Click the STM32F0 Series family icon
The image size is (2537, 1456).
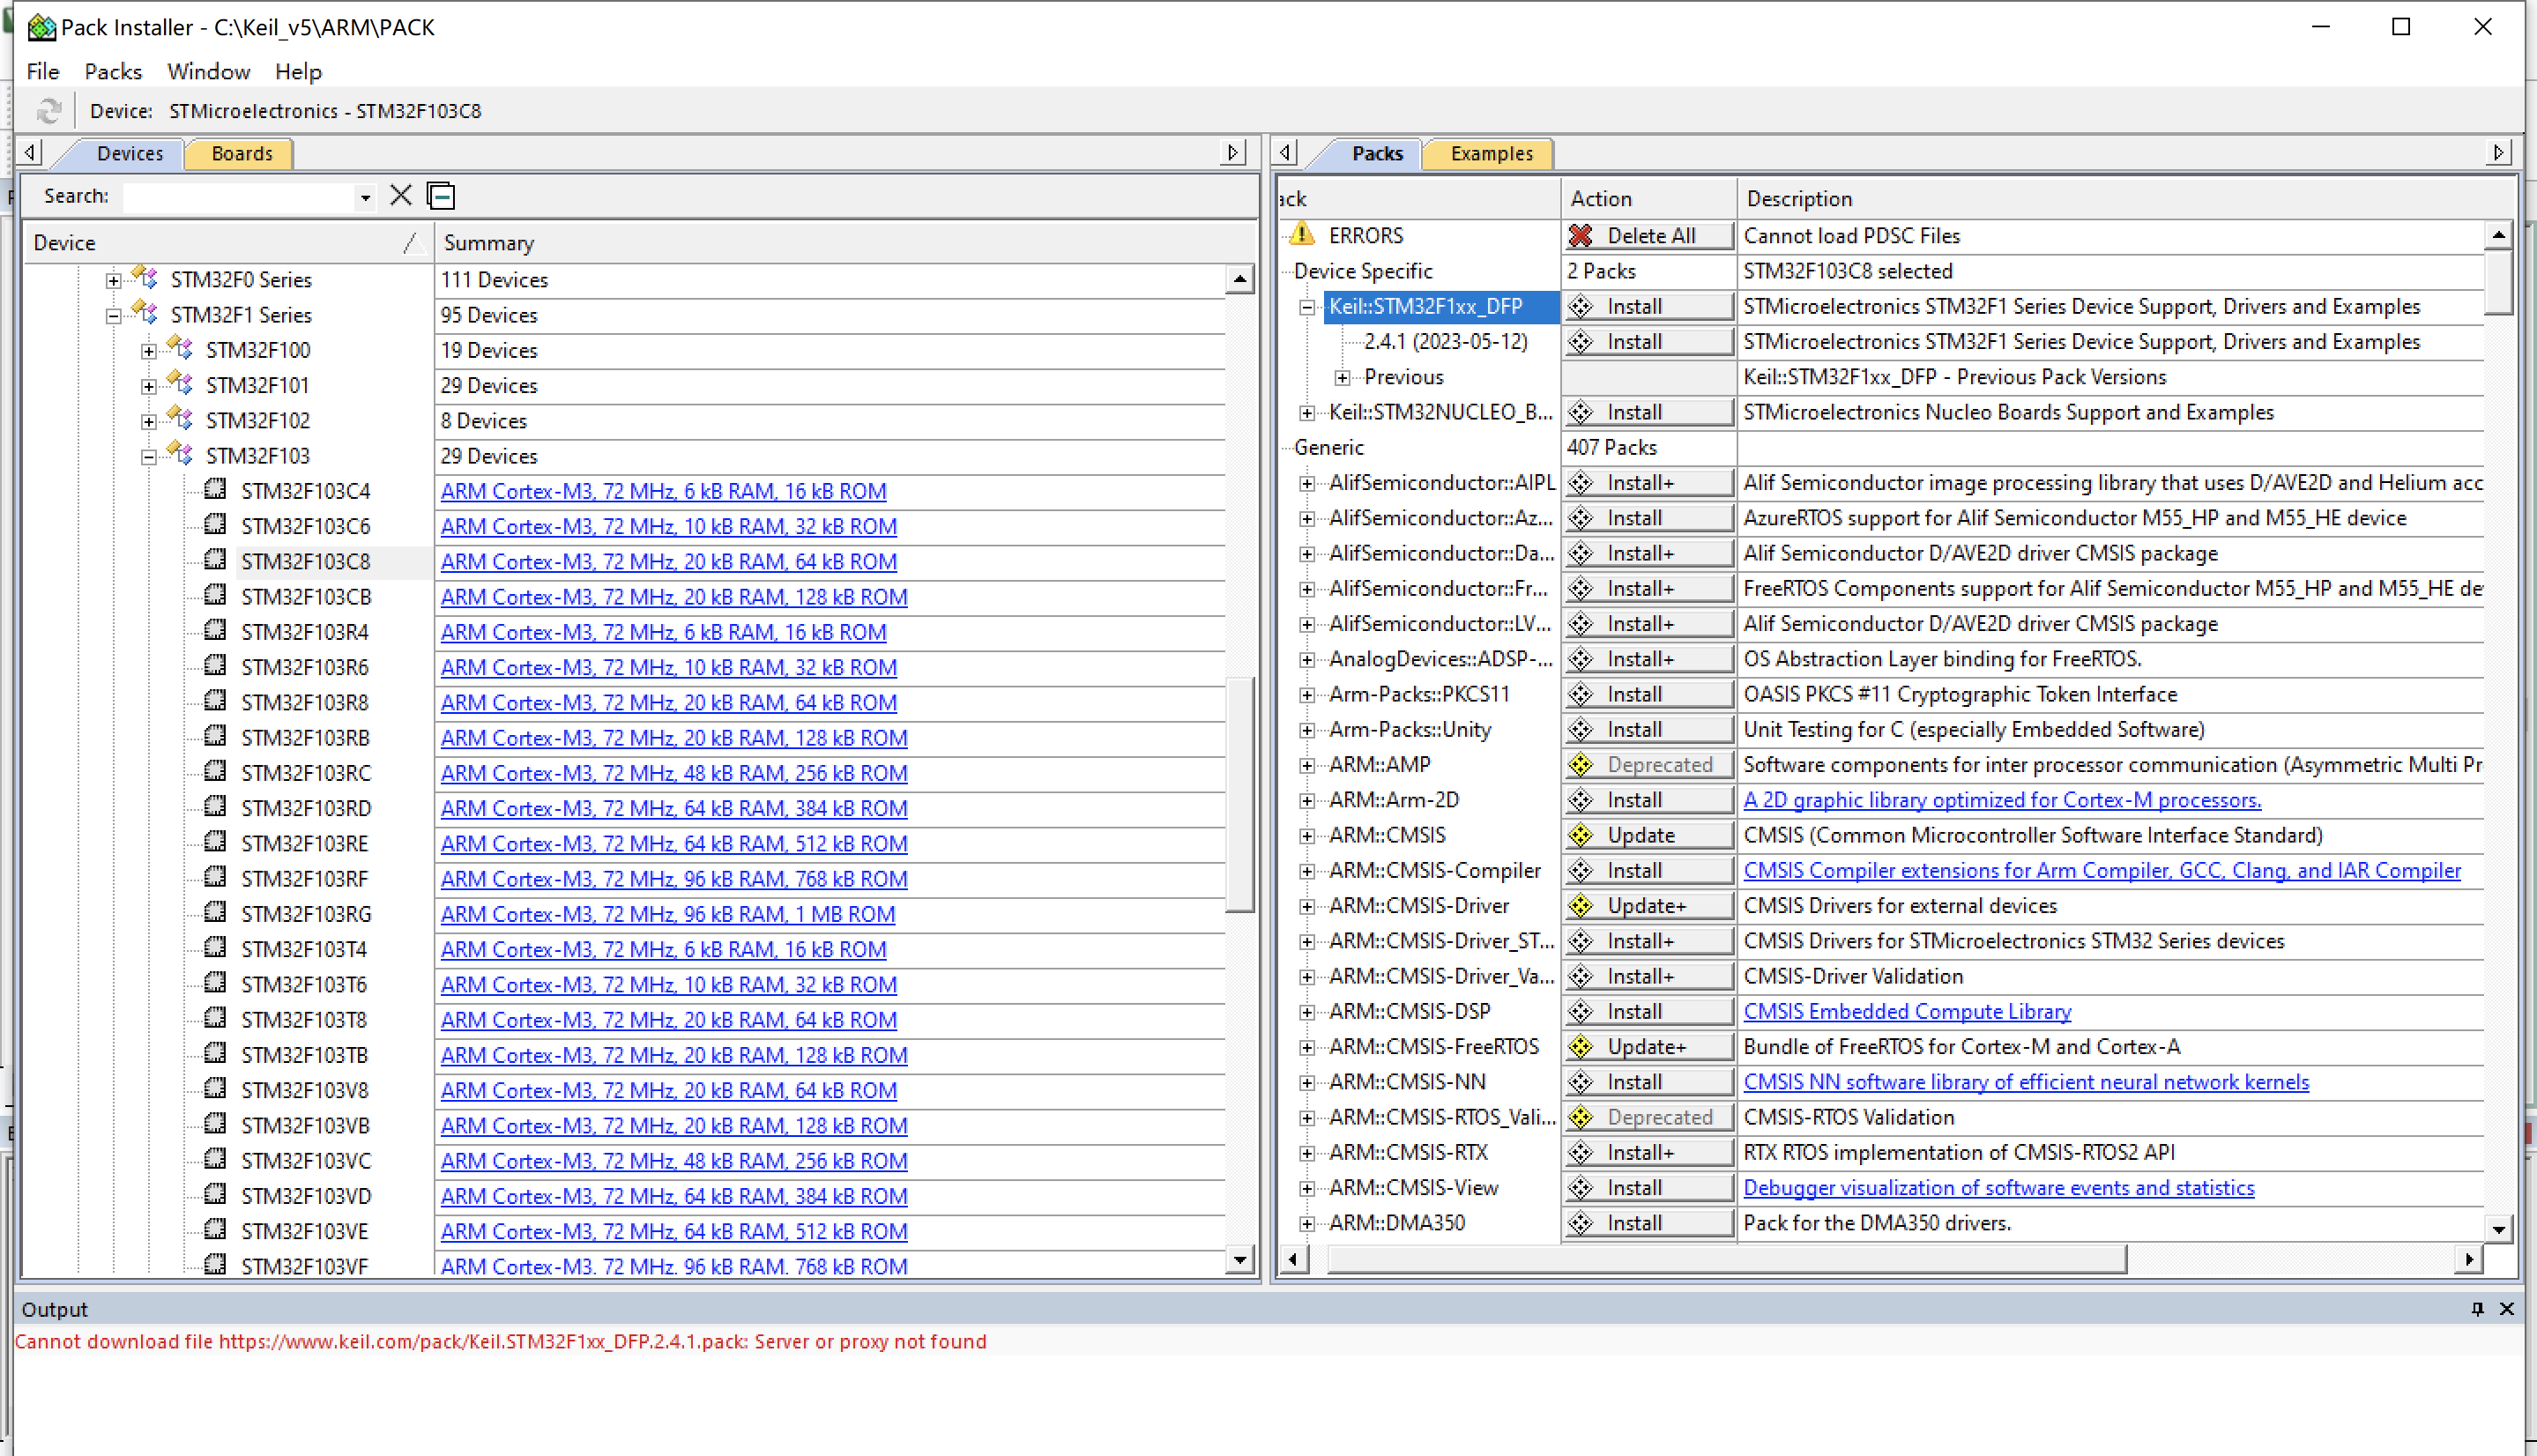tap(146, 277)
